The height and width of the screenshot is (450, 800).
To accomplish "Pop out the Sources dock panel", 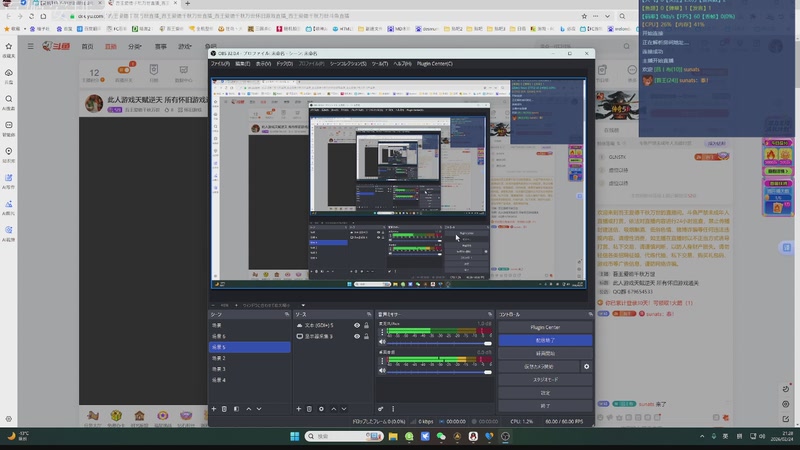I will [369, 315].
